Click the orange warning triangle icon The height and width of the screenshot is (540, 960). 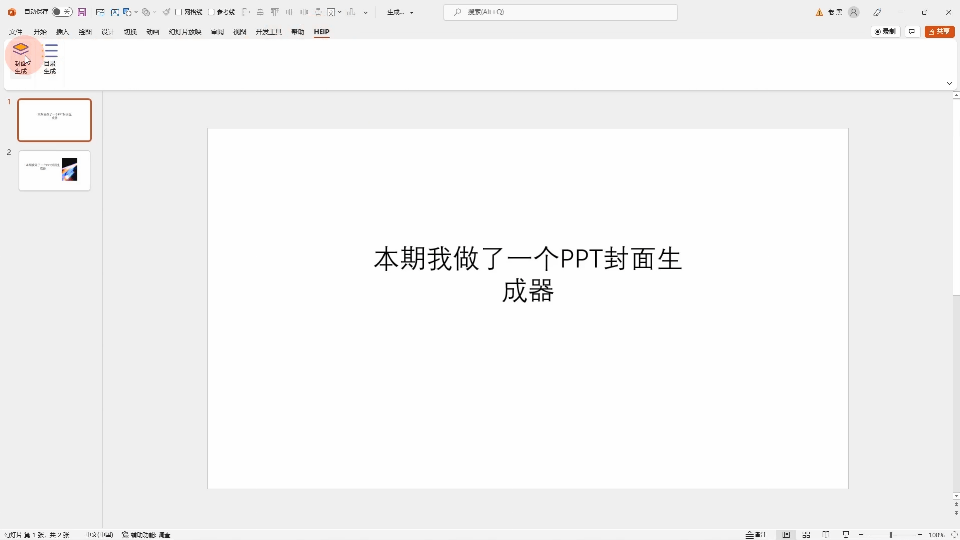(x=819, y=12)
